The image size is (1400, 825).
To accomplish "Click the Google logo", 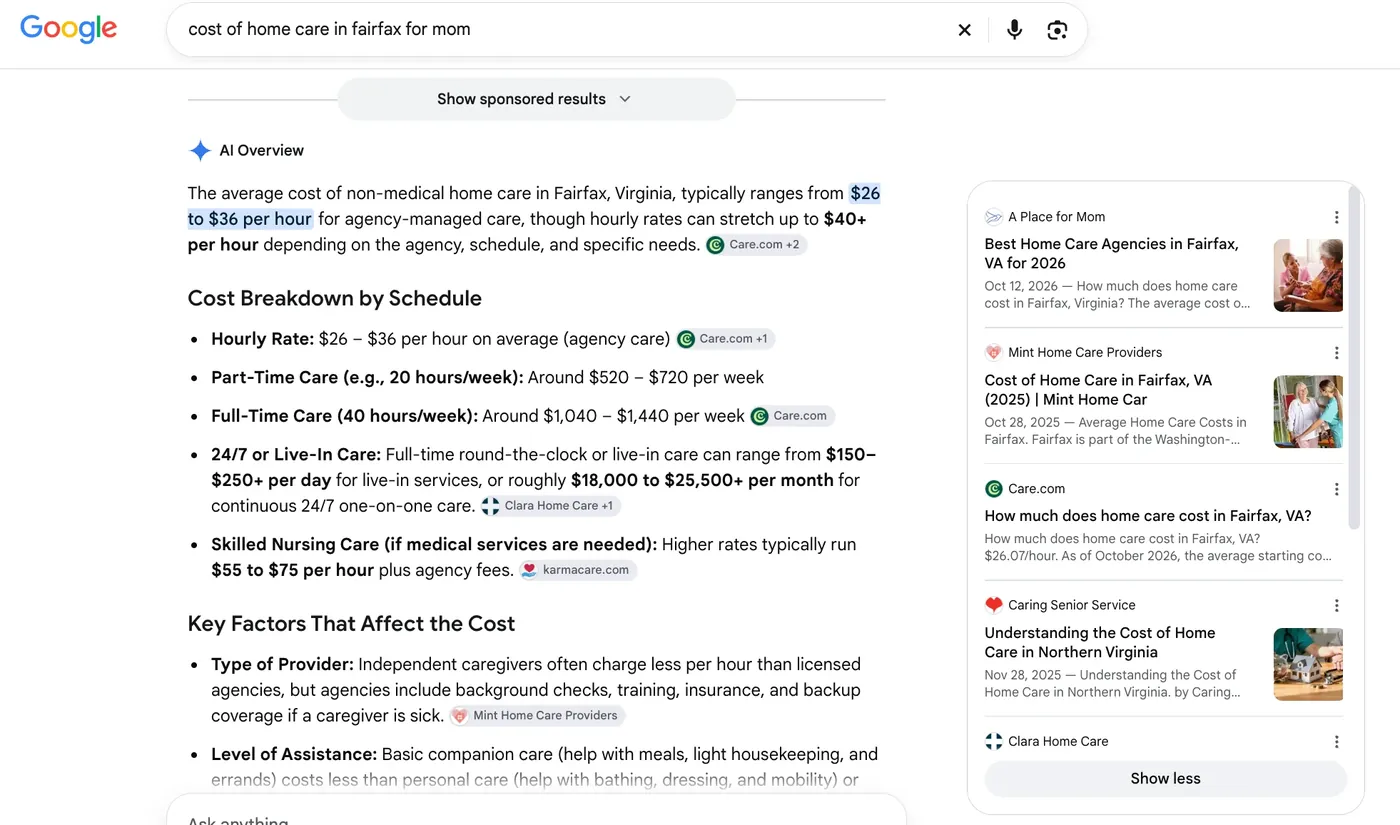I will [69, 29].
